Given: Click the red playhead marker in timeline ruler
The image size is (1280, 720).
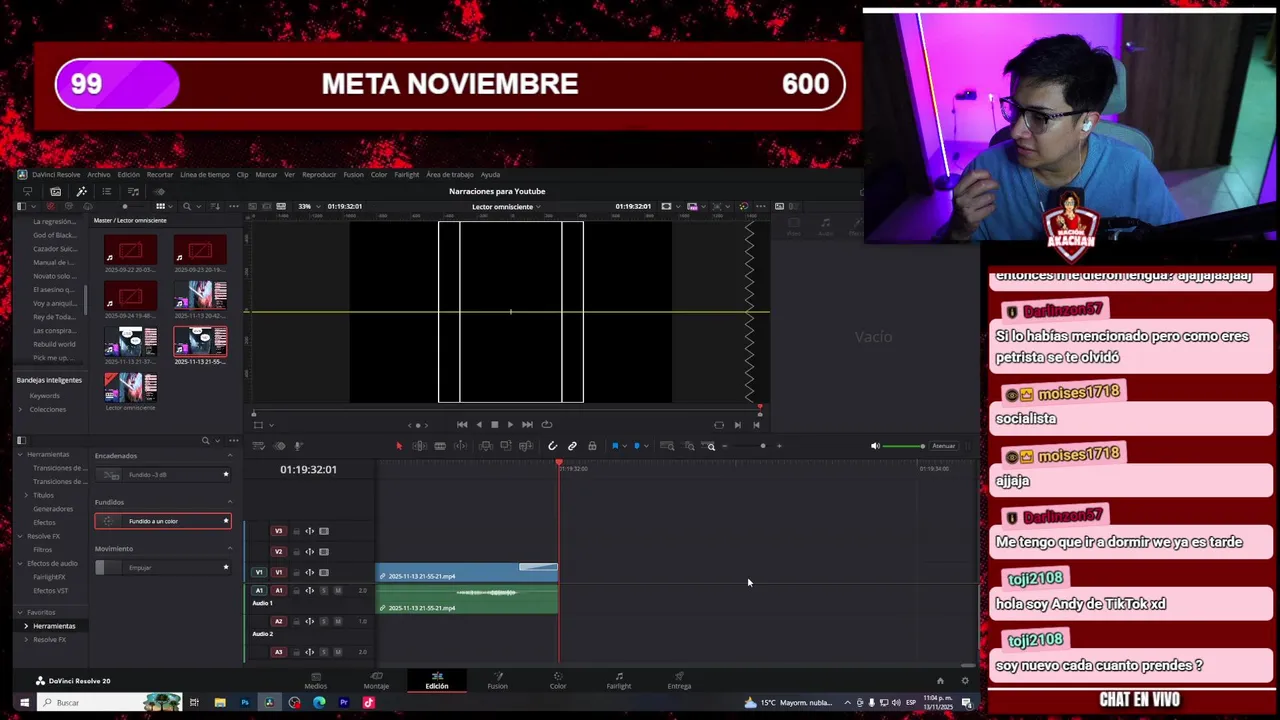Looking at the screenshot, I should 559,463.
